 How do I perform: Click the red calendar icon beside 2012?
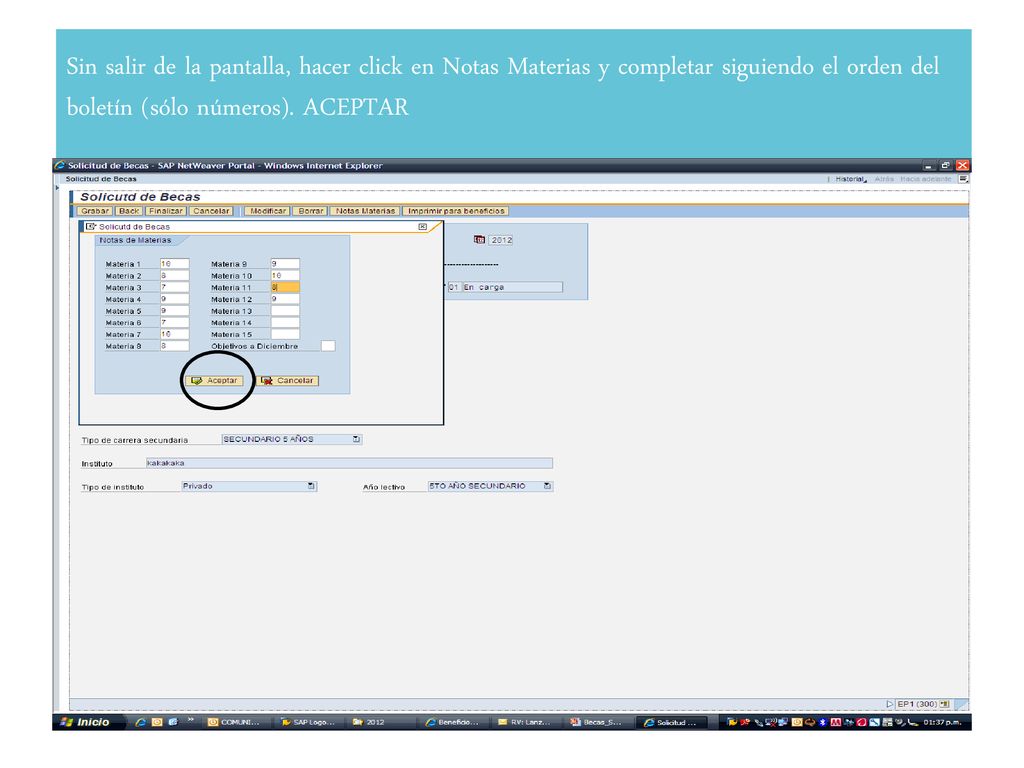479,240
